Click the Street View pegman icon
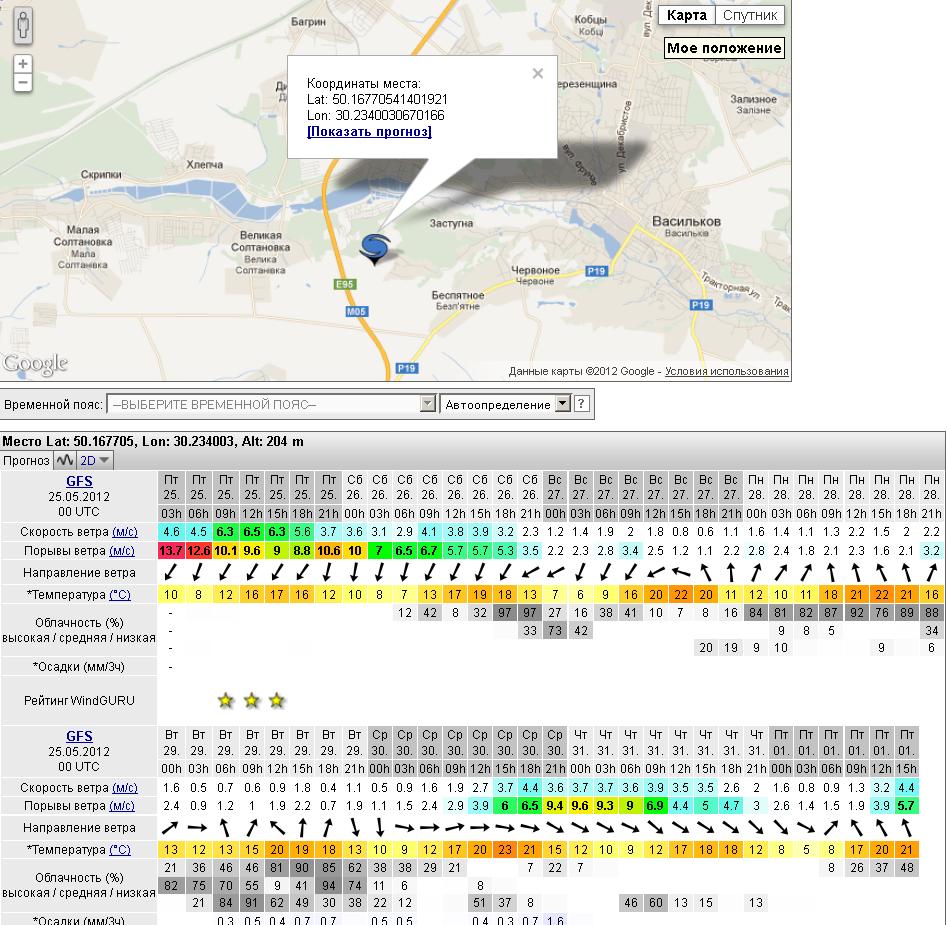Screen dimensions: 947x925 [x=23, y=26]
